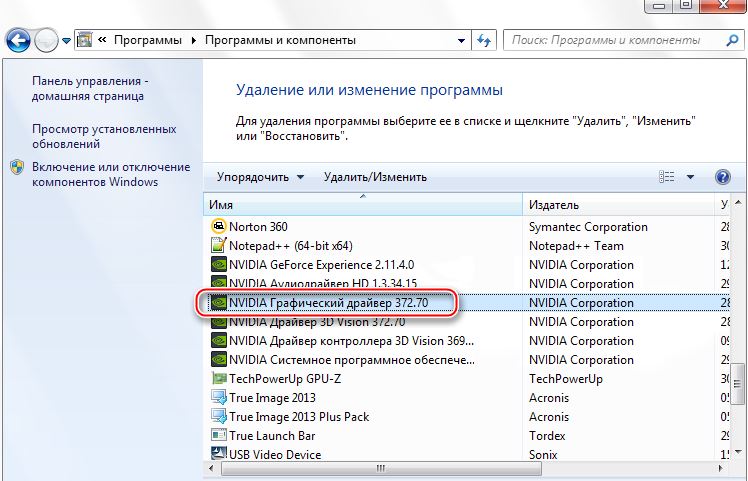This screenshot has height=481, width=748.
Task: Click the Программы breadcrumb segment
Action: point(147,40)
